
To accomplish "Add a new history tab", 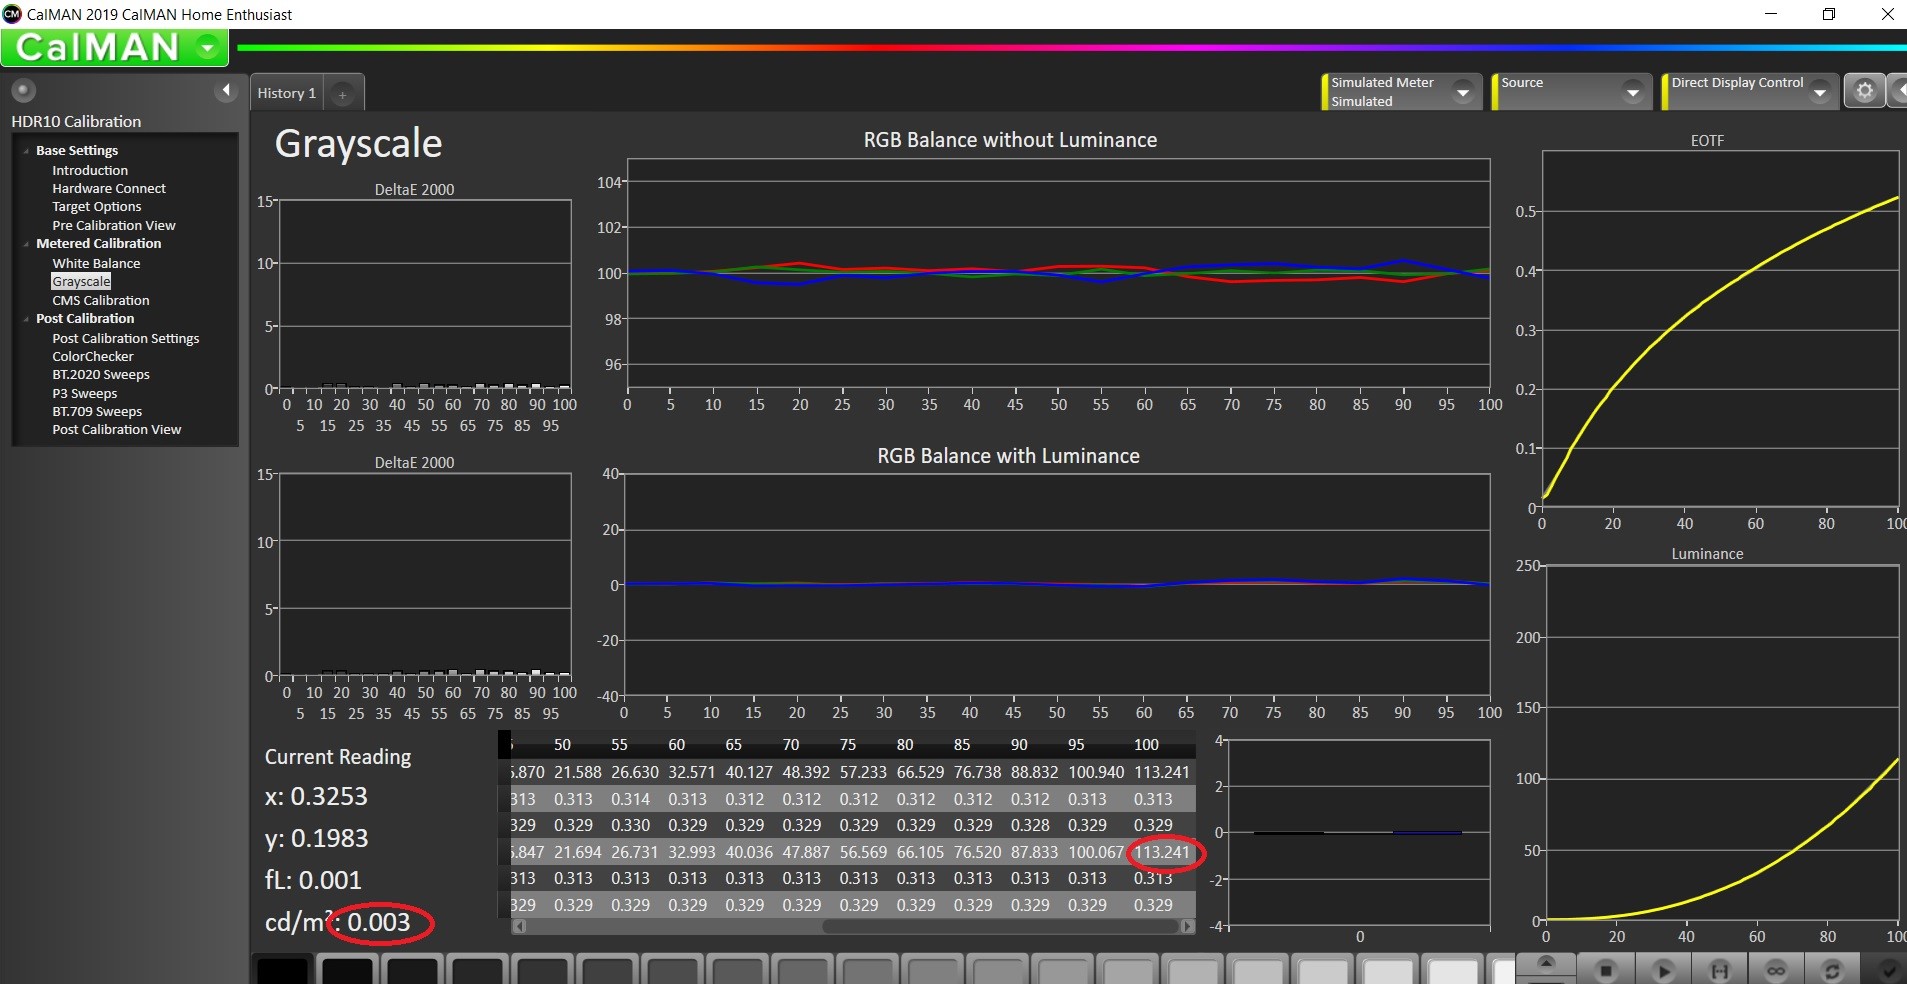I will (x=342, y=94).
